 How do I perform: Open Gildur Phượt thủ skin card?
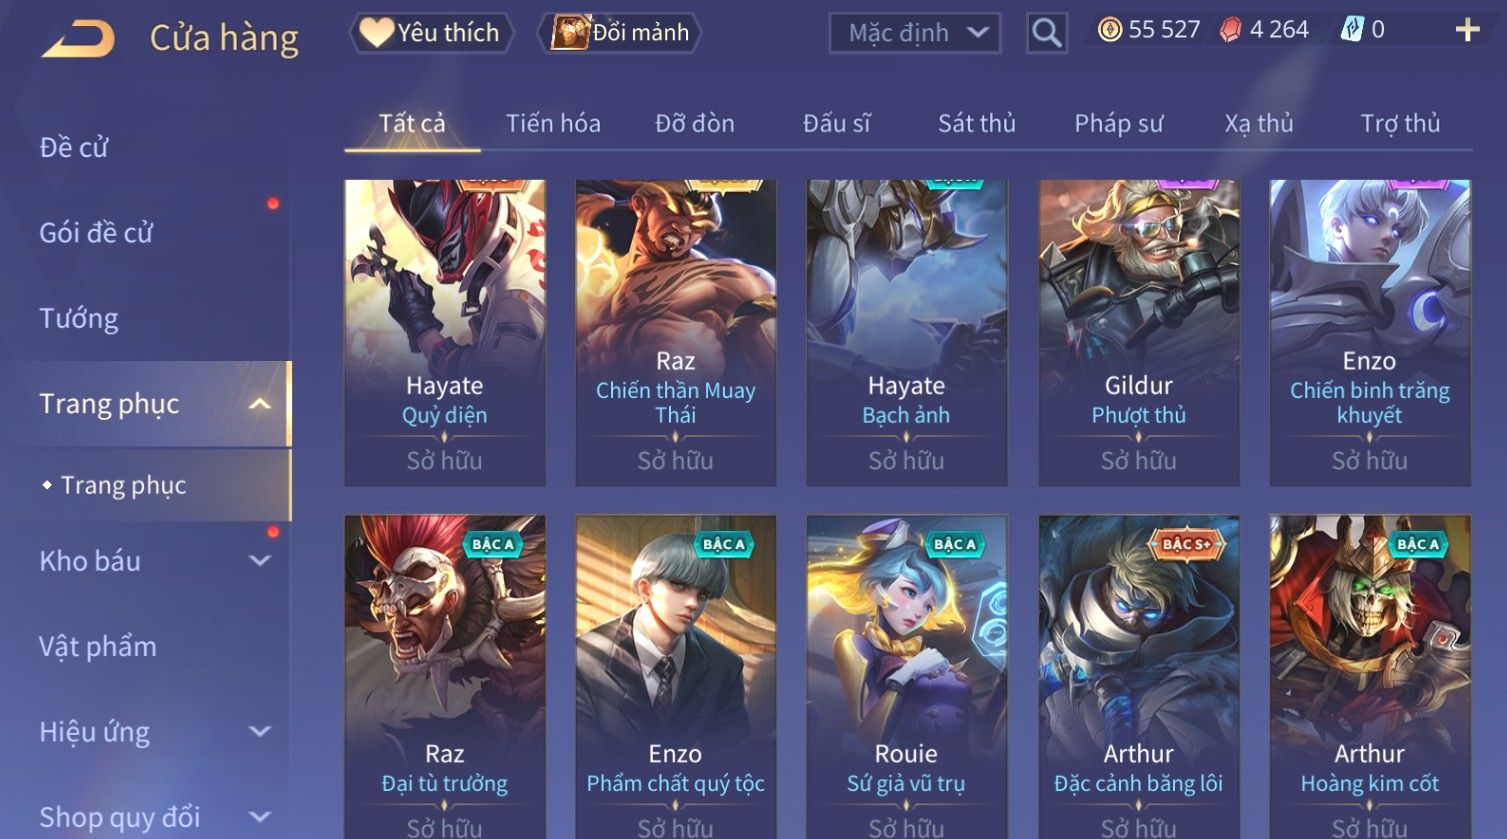coord(1138,333)
